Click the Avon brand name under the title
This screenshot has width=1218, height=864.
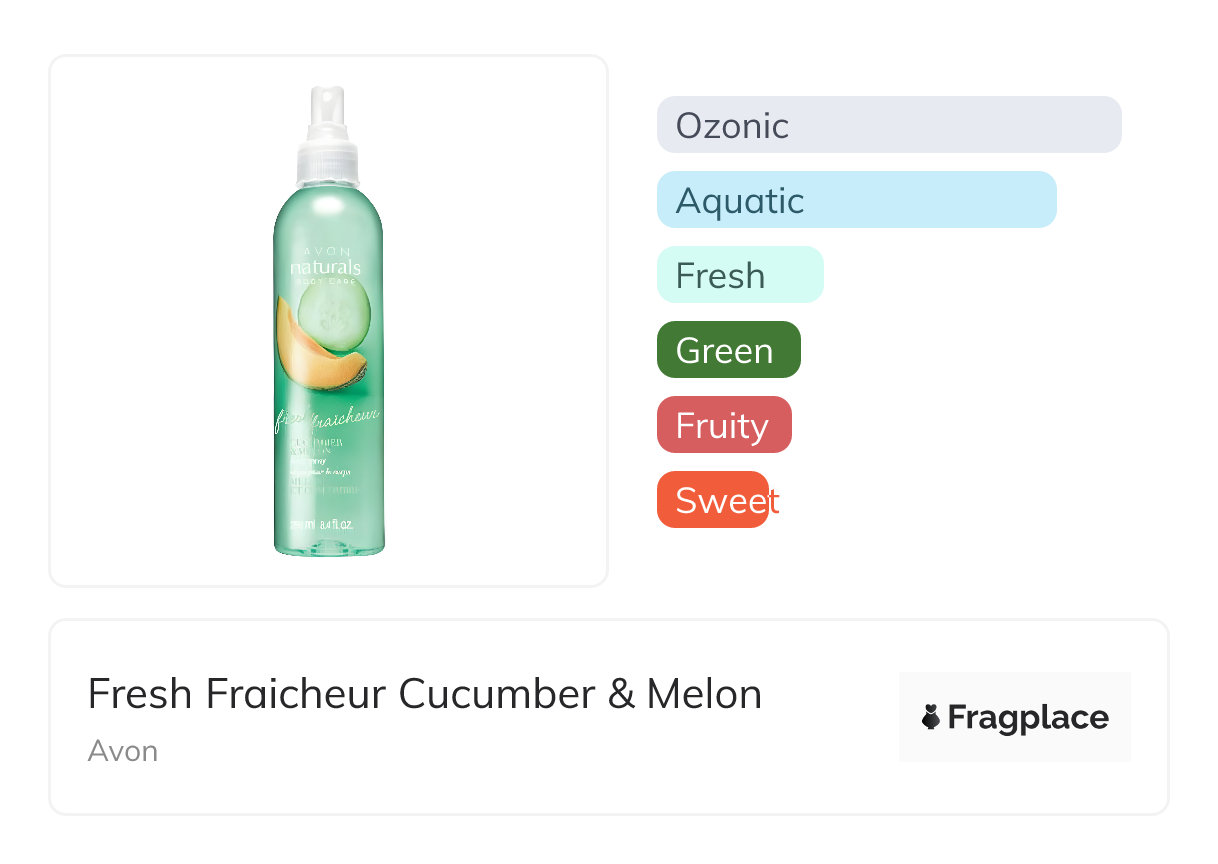pyautogui.click(x=122, y=751)
